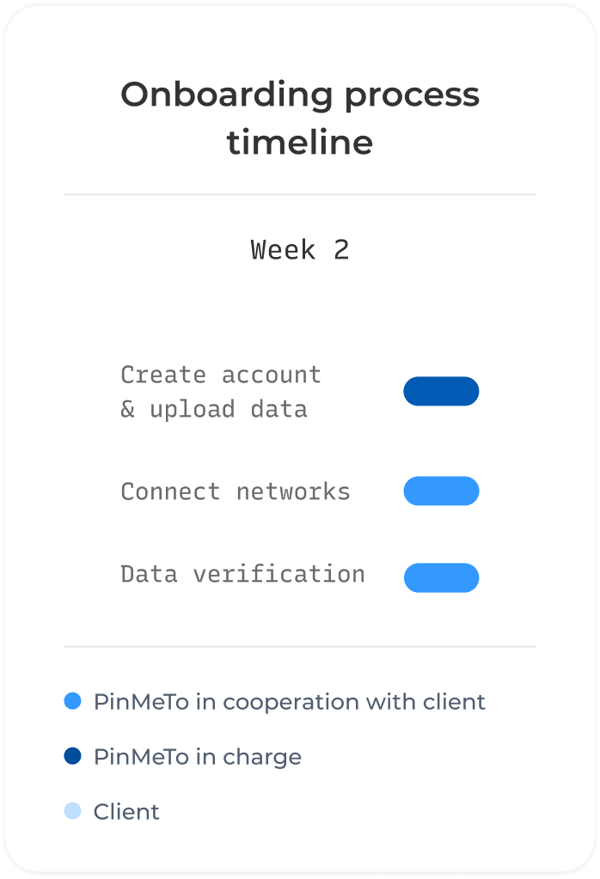Click the word timeline in the title
Screen dimensions: 600x879
click(300, 142)
